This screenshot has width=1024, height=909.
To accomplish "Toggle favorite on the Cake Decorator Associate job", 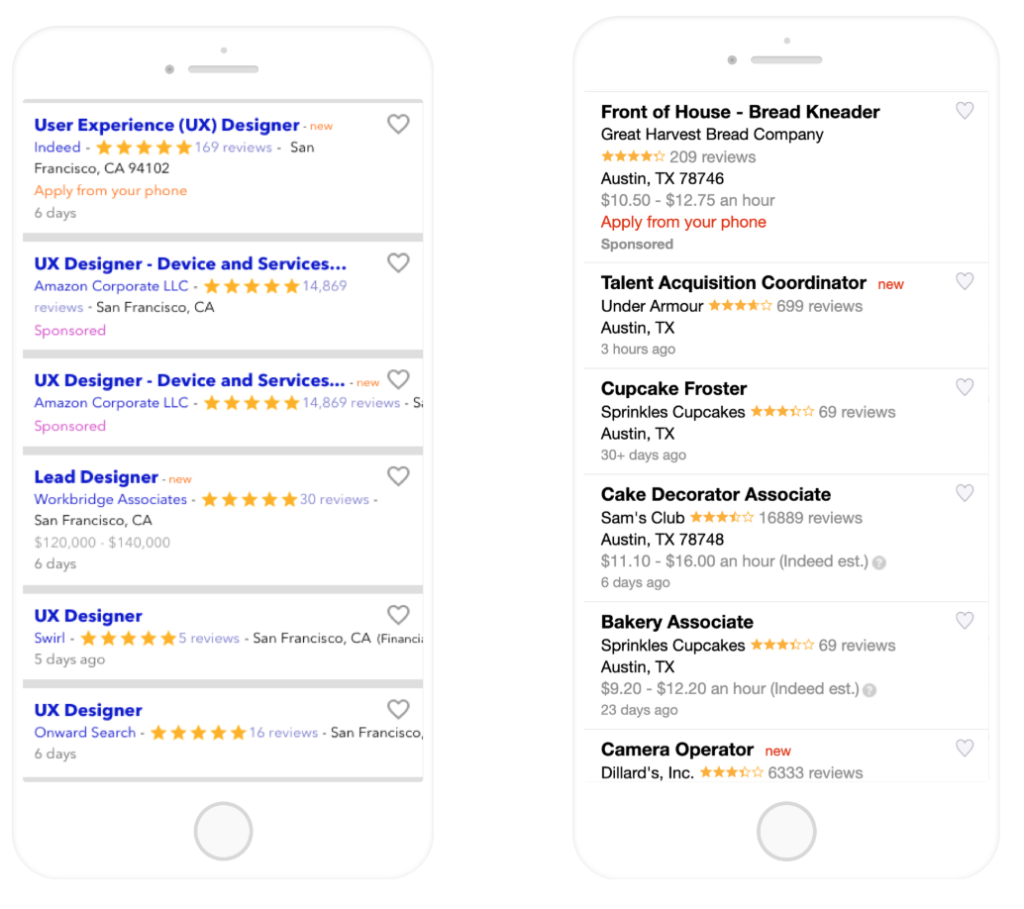I will pyautogui.click(x=964, y=493).
